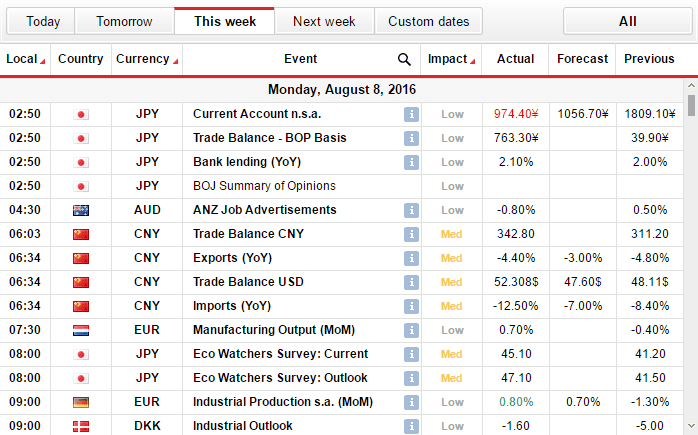Open info icon for ANZ Job Advertisements
This screenshot has height=435, width=698.
tap(410, 210)
